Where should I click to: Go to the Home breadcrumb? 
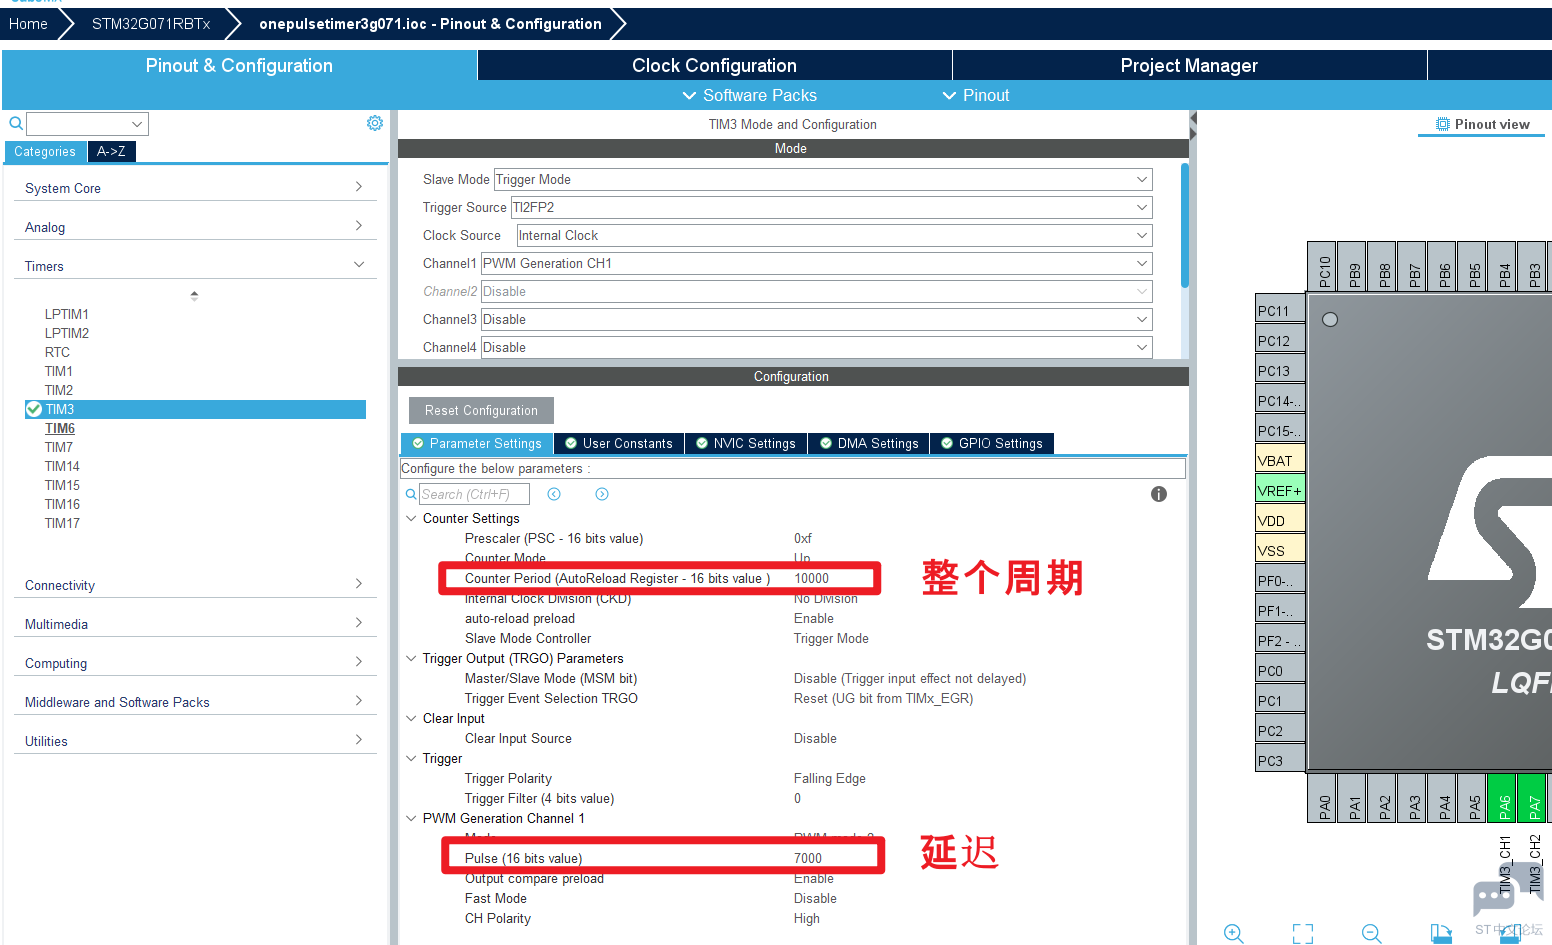click(x=28, y=24)
